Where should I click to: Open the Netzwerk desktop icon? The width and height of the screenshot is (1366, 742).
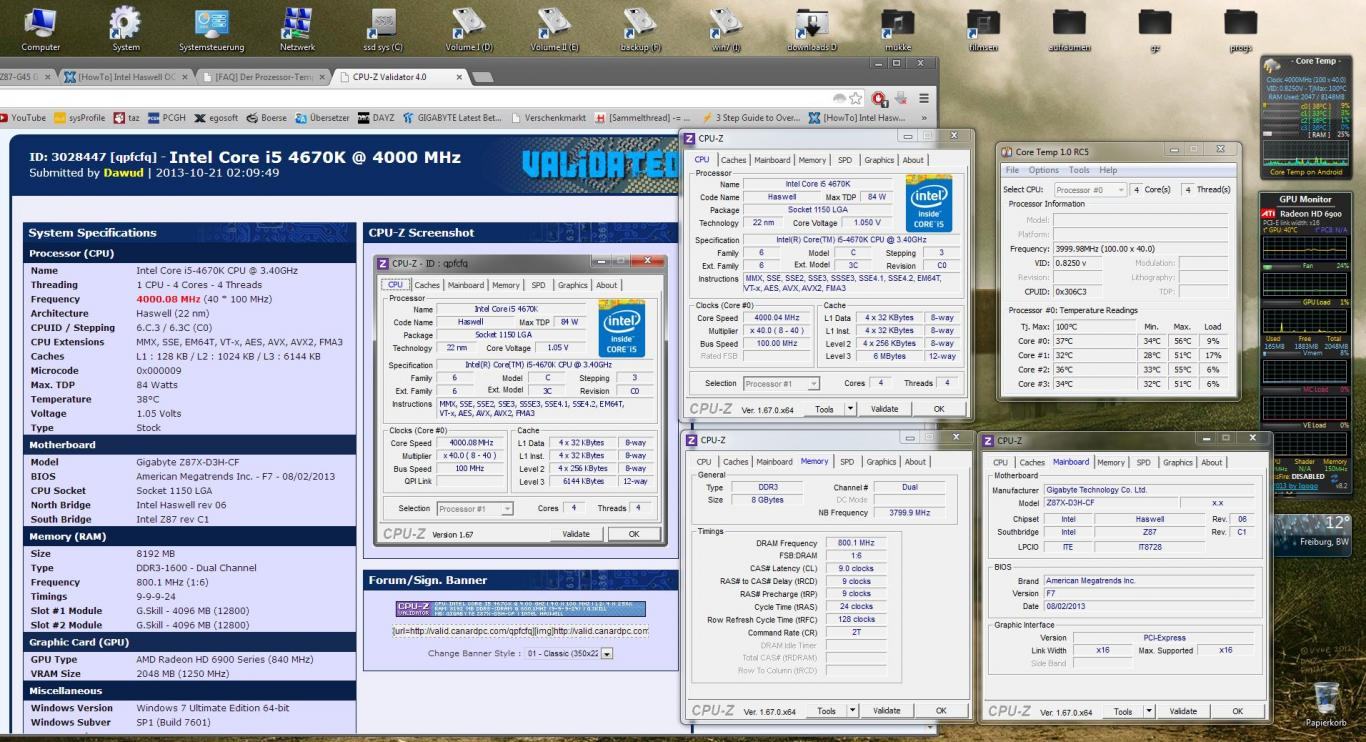point(297,27)
